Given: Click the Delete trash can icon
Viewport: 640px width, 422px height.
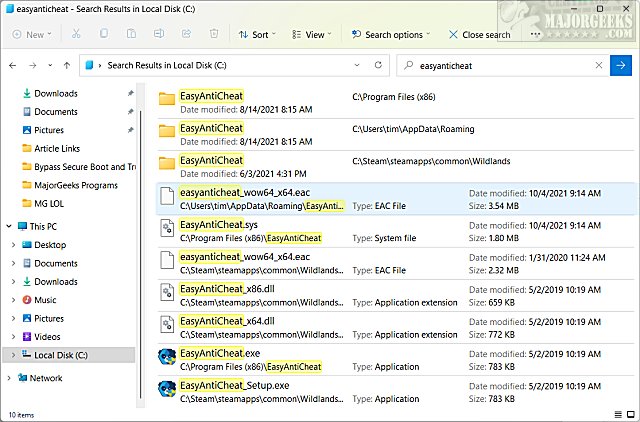Looking at the screenshot, I should coord(213,34).
